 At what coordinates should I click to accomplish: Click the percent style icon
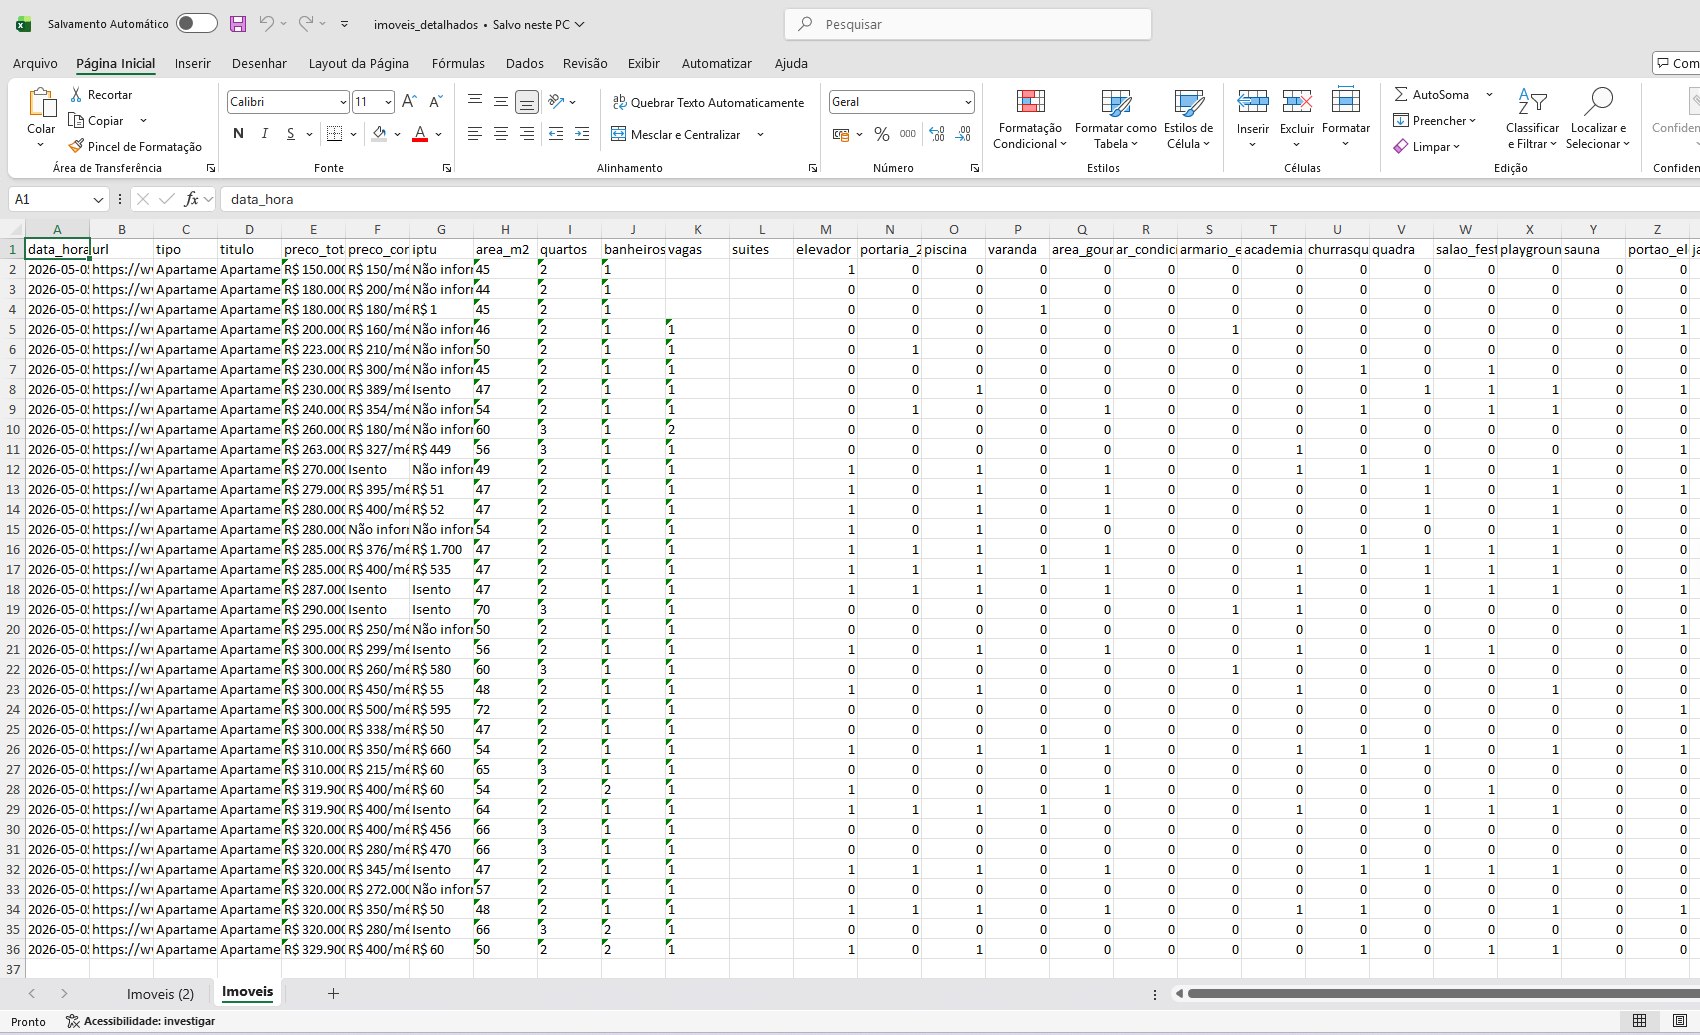pyautogui.click(x=881, y=133)
